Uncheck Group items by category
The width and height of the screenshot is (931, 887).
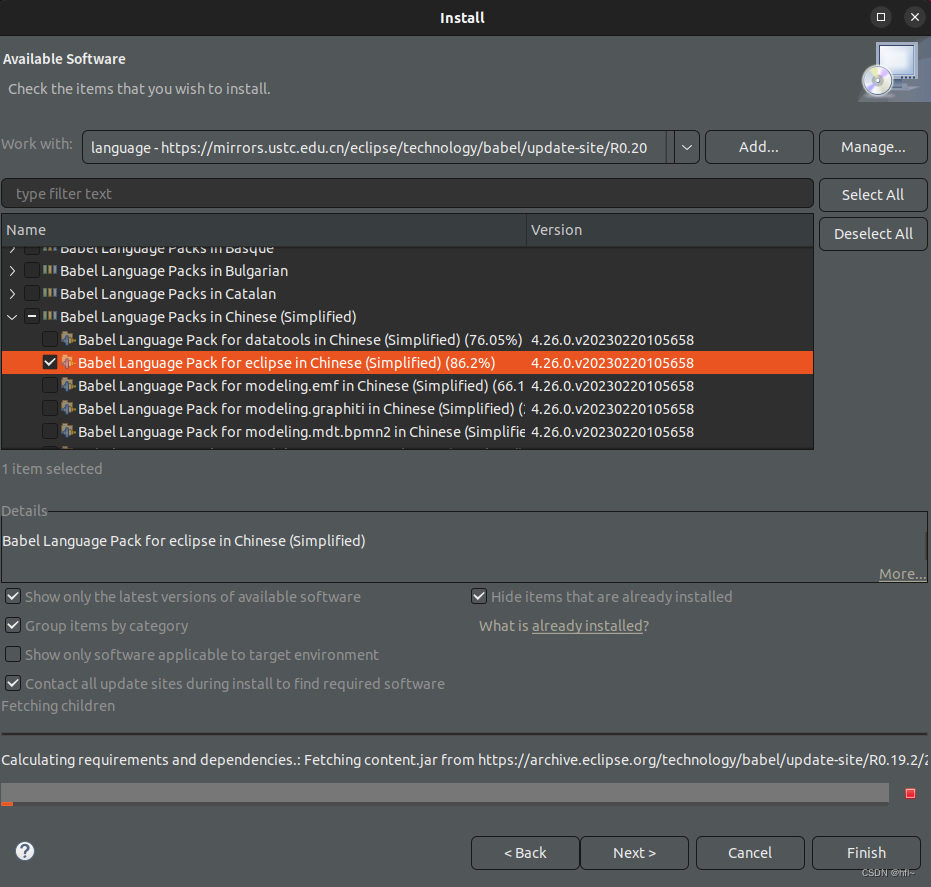[x=13, y=625]
